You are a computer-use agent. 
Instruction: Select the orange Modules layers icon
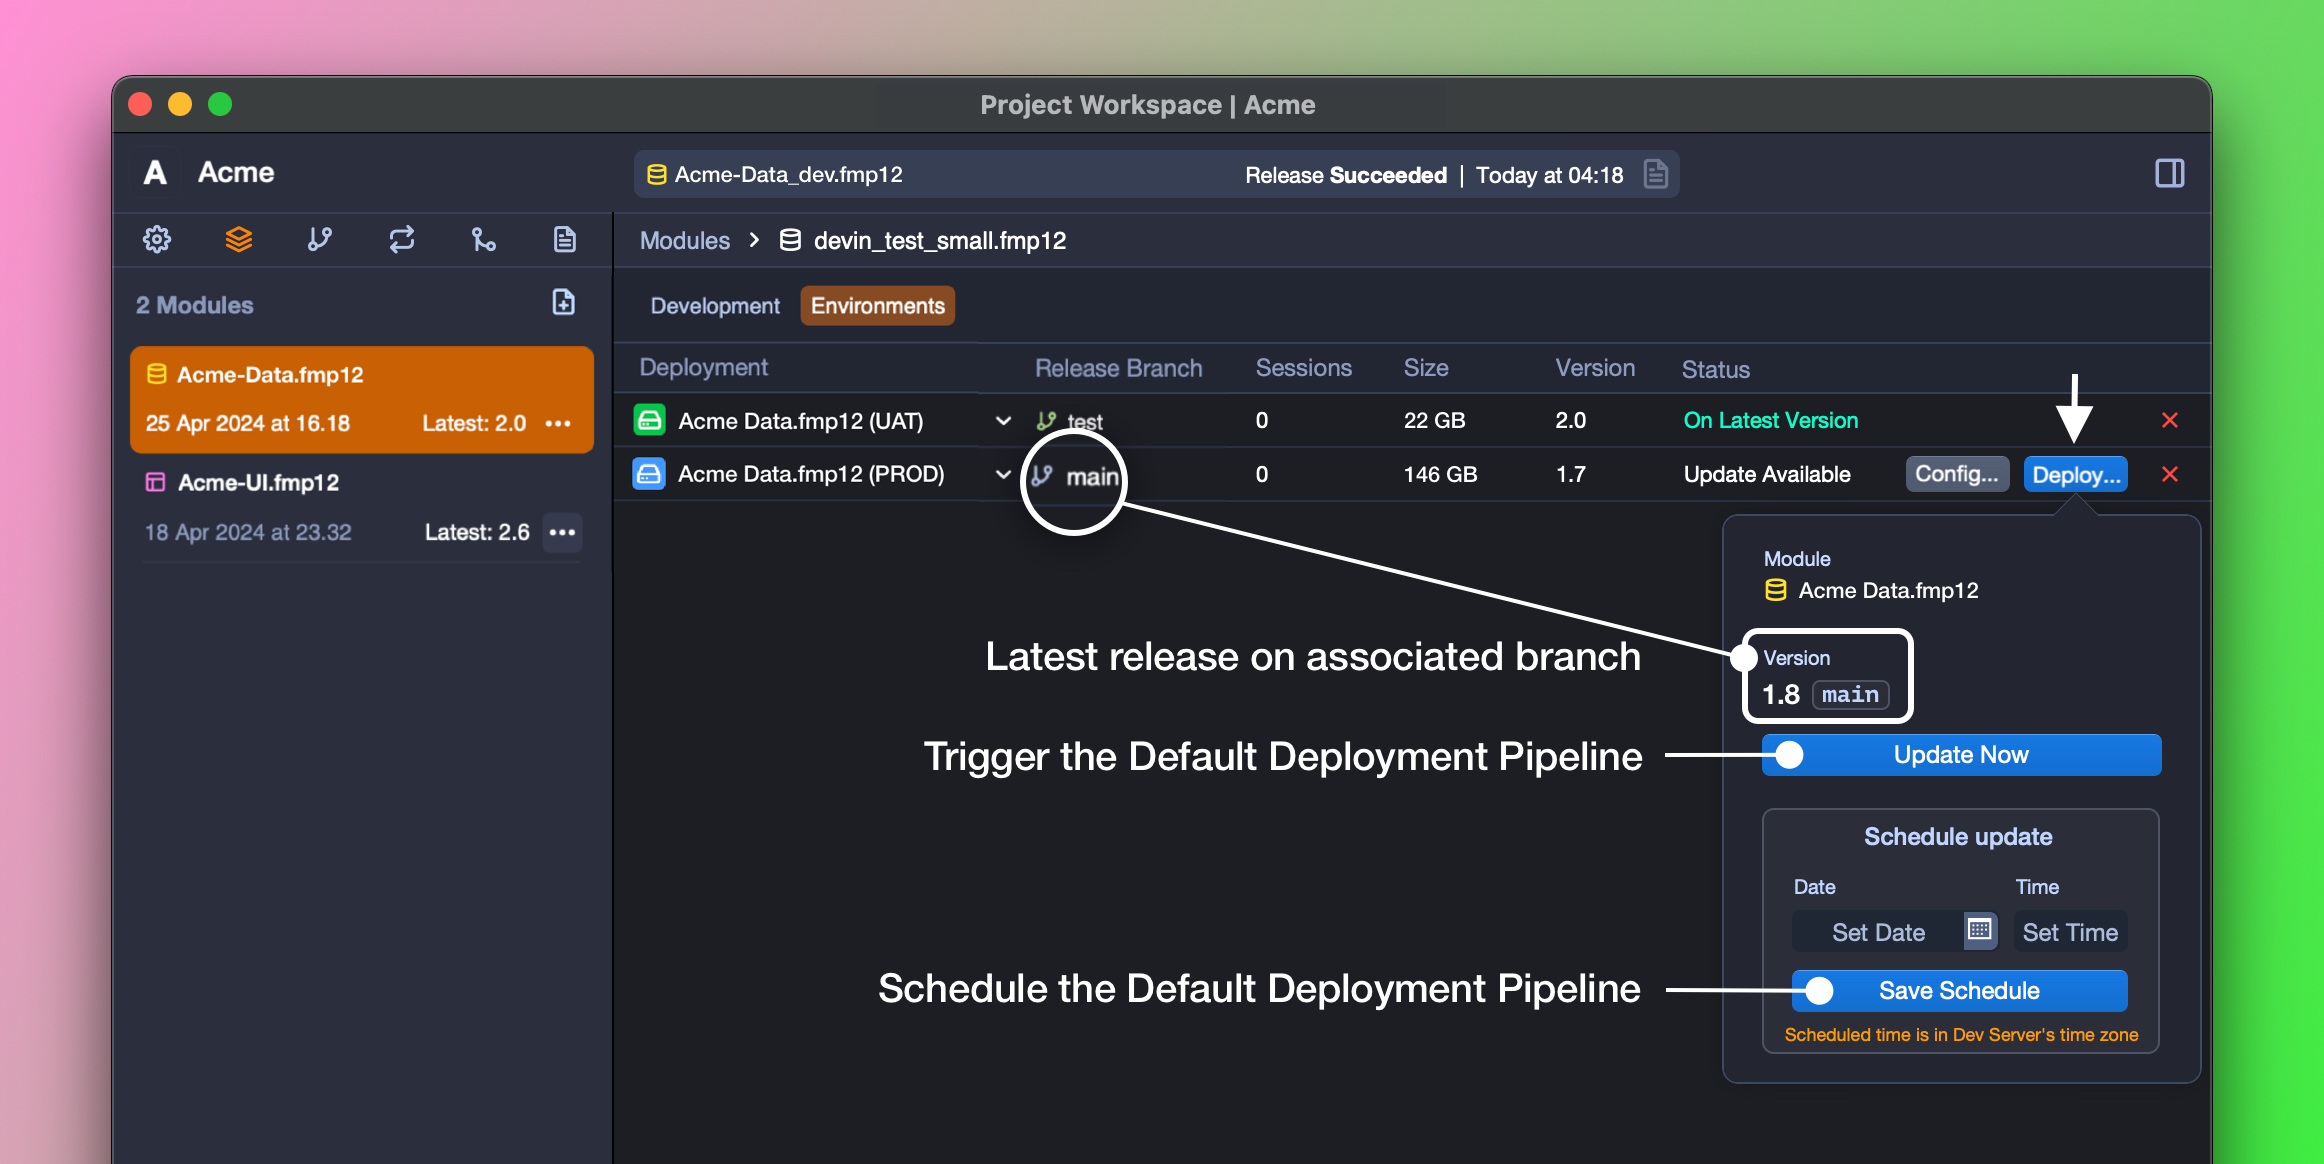point(238,240)
